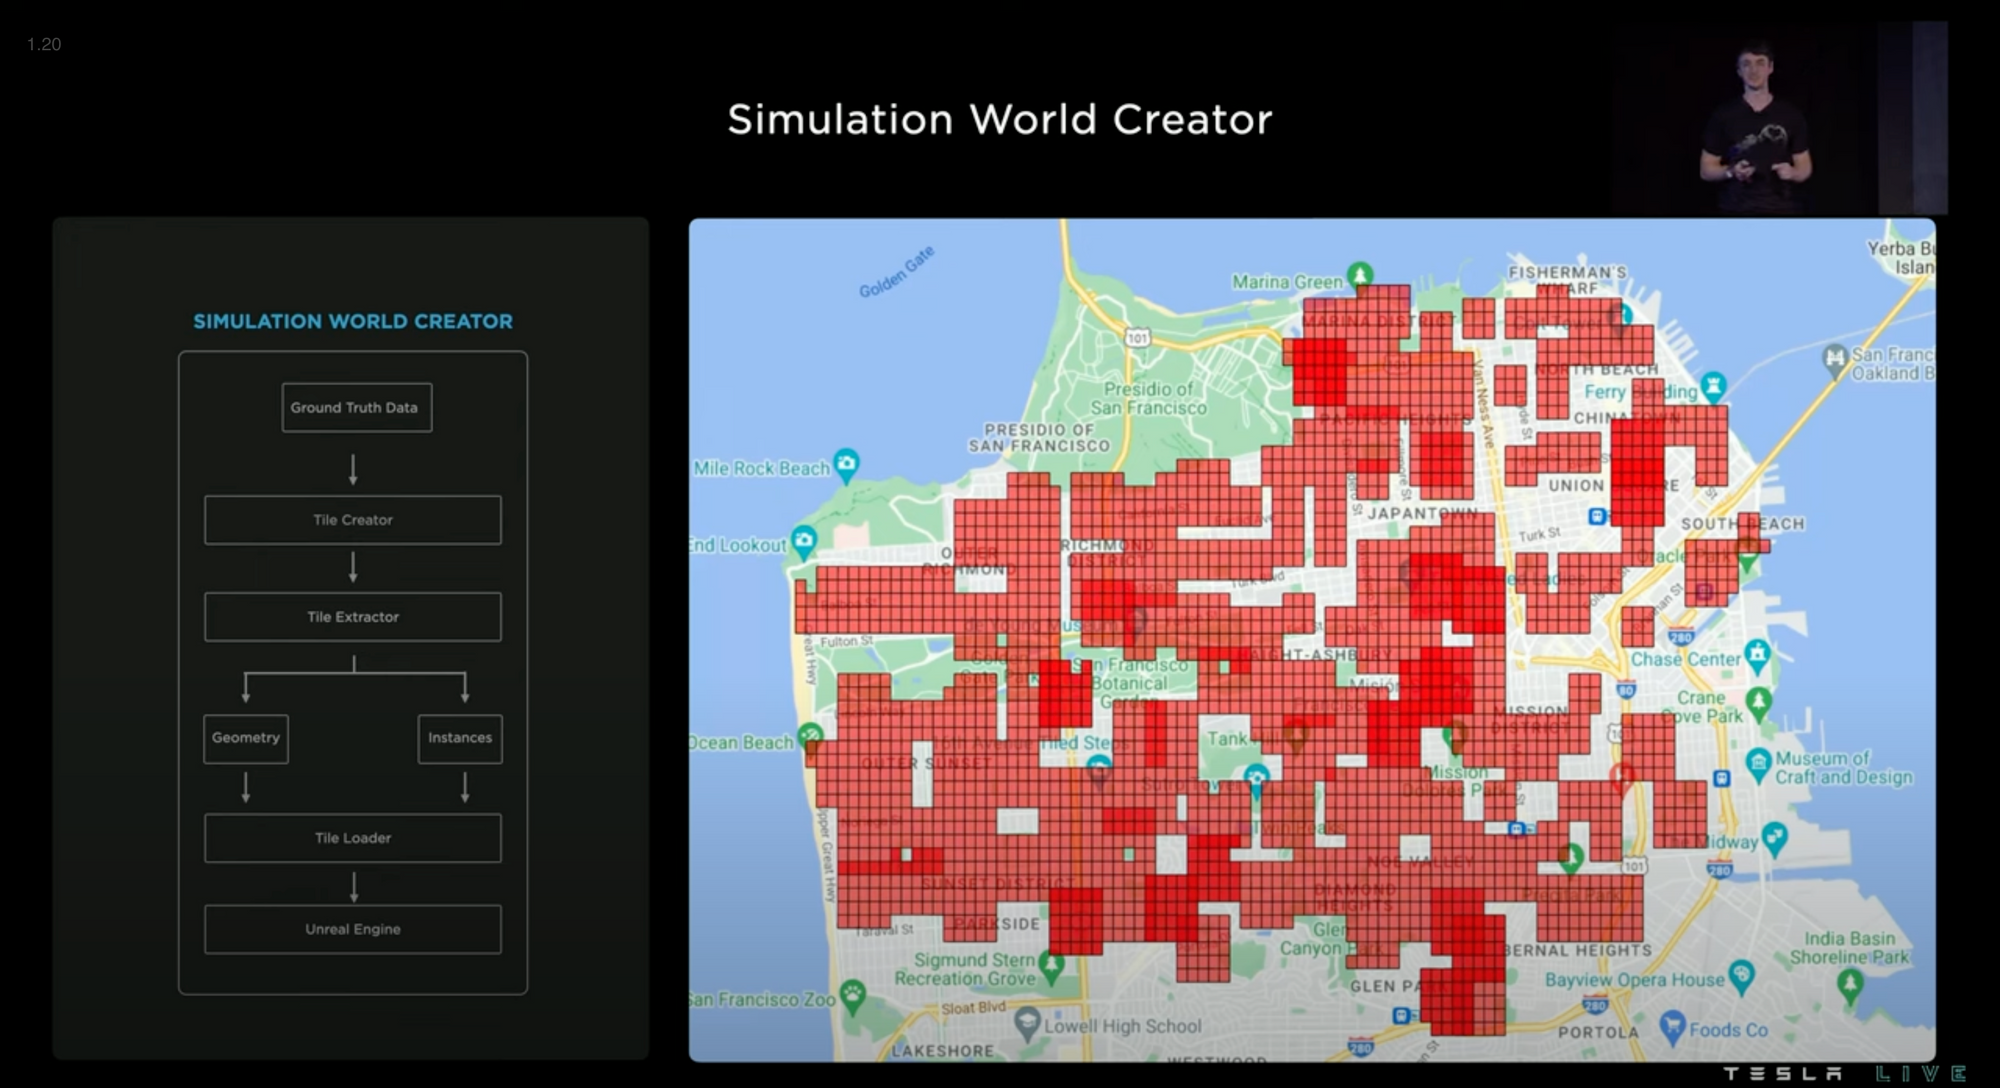Click the Instances box in diagram
2000x1088 pixels.
(459, 738)
